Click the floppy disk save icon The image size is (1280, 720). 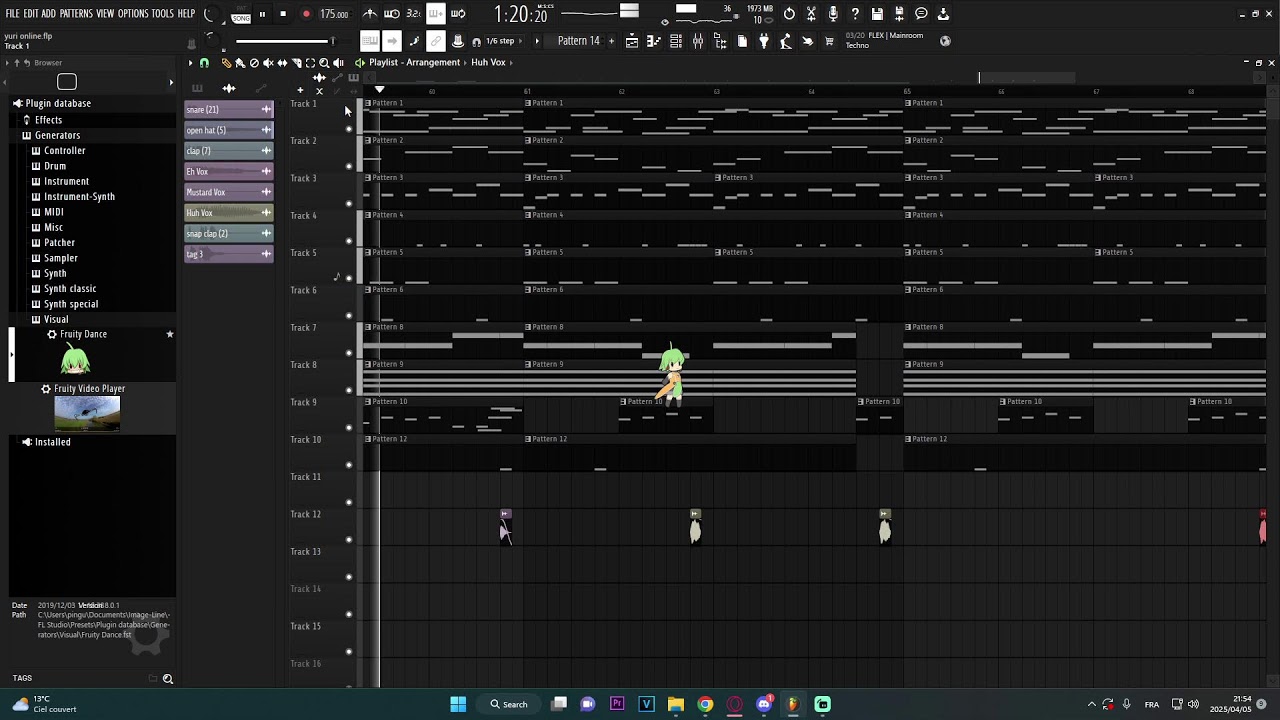click(877, 14)
